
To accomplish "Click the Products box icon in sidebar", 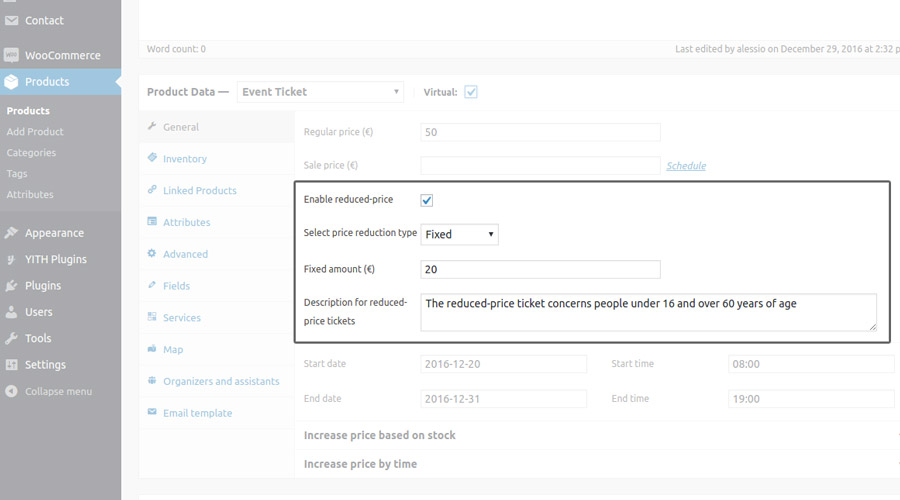I will [11, 82].
